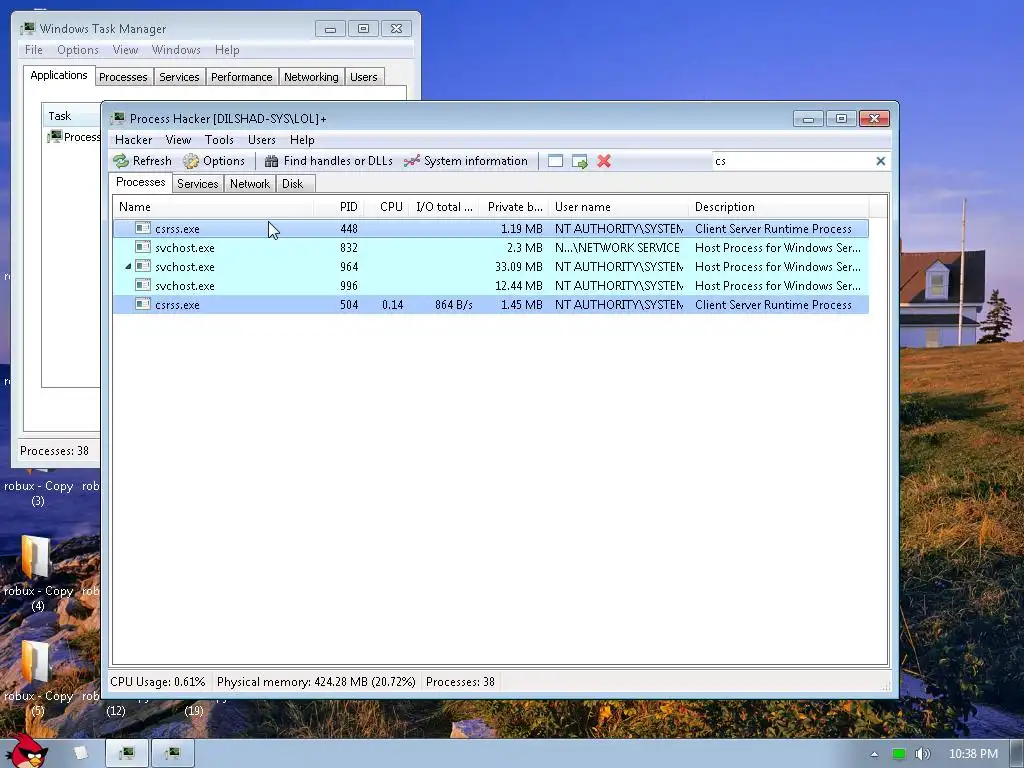This screenshot has width=1024, height=768.
Task: Open the Options menu in Task Manager
Action: pyautogui.click(x=78, y=50)
